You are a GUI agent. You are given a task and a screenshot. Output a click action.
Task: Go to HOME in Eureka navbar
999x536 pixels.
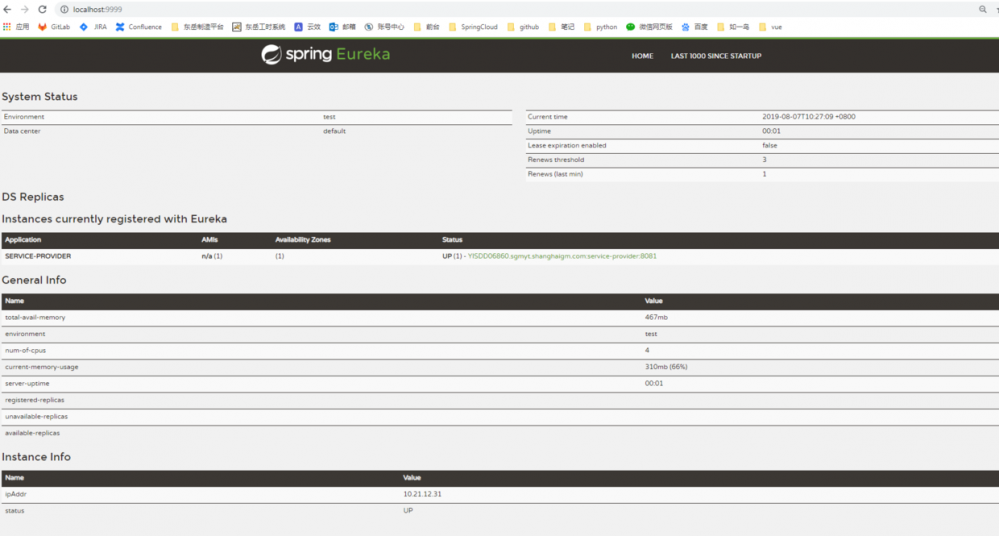pyautogui.click(x=642, y=56)
